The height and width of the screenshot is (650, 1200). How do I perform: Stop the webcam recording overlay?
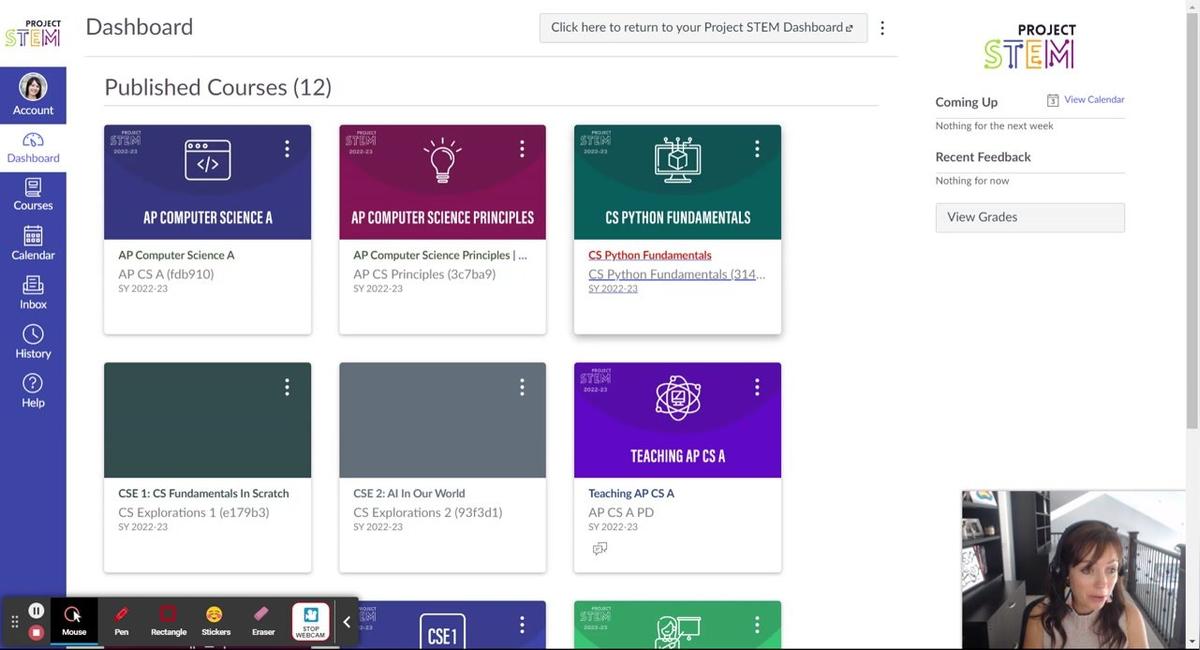[311, 621]
